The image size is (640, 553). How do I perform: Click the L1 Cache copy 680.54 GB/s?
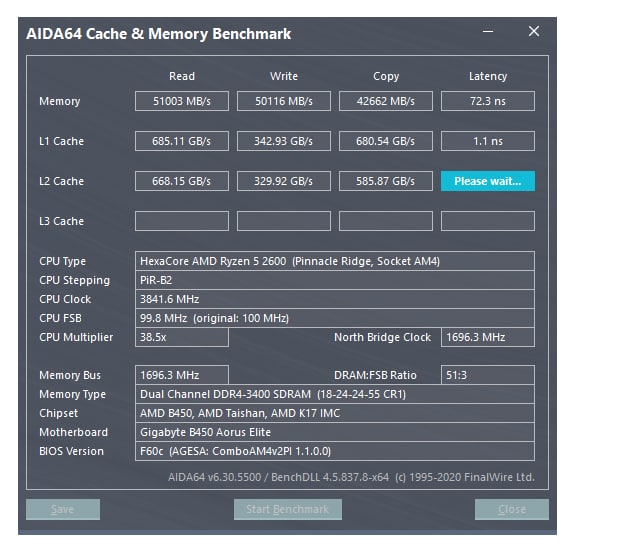(386, 141)
